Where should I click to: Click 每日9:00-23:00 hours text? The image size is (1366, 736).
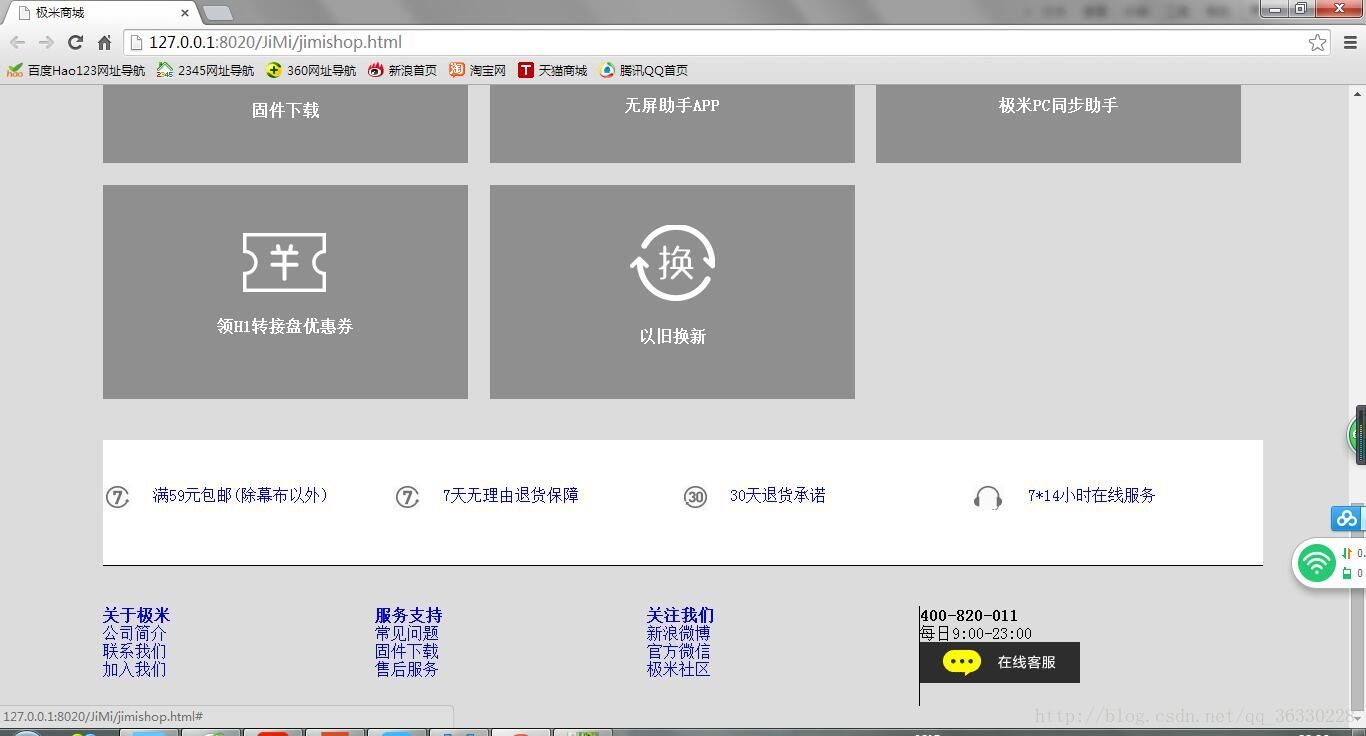976,633
